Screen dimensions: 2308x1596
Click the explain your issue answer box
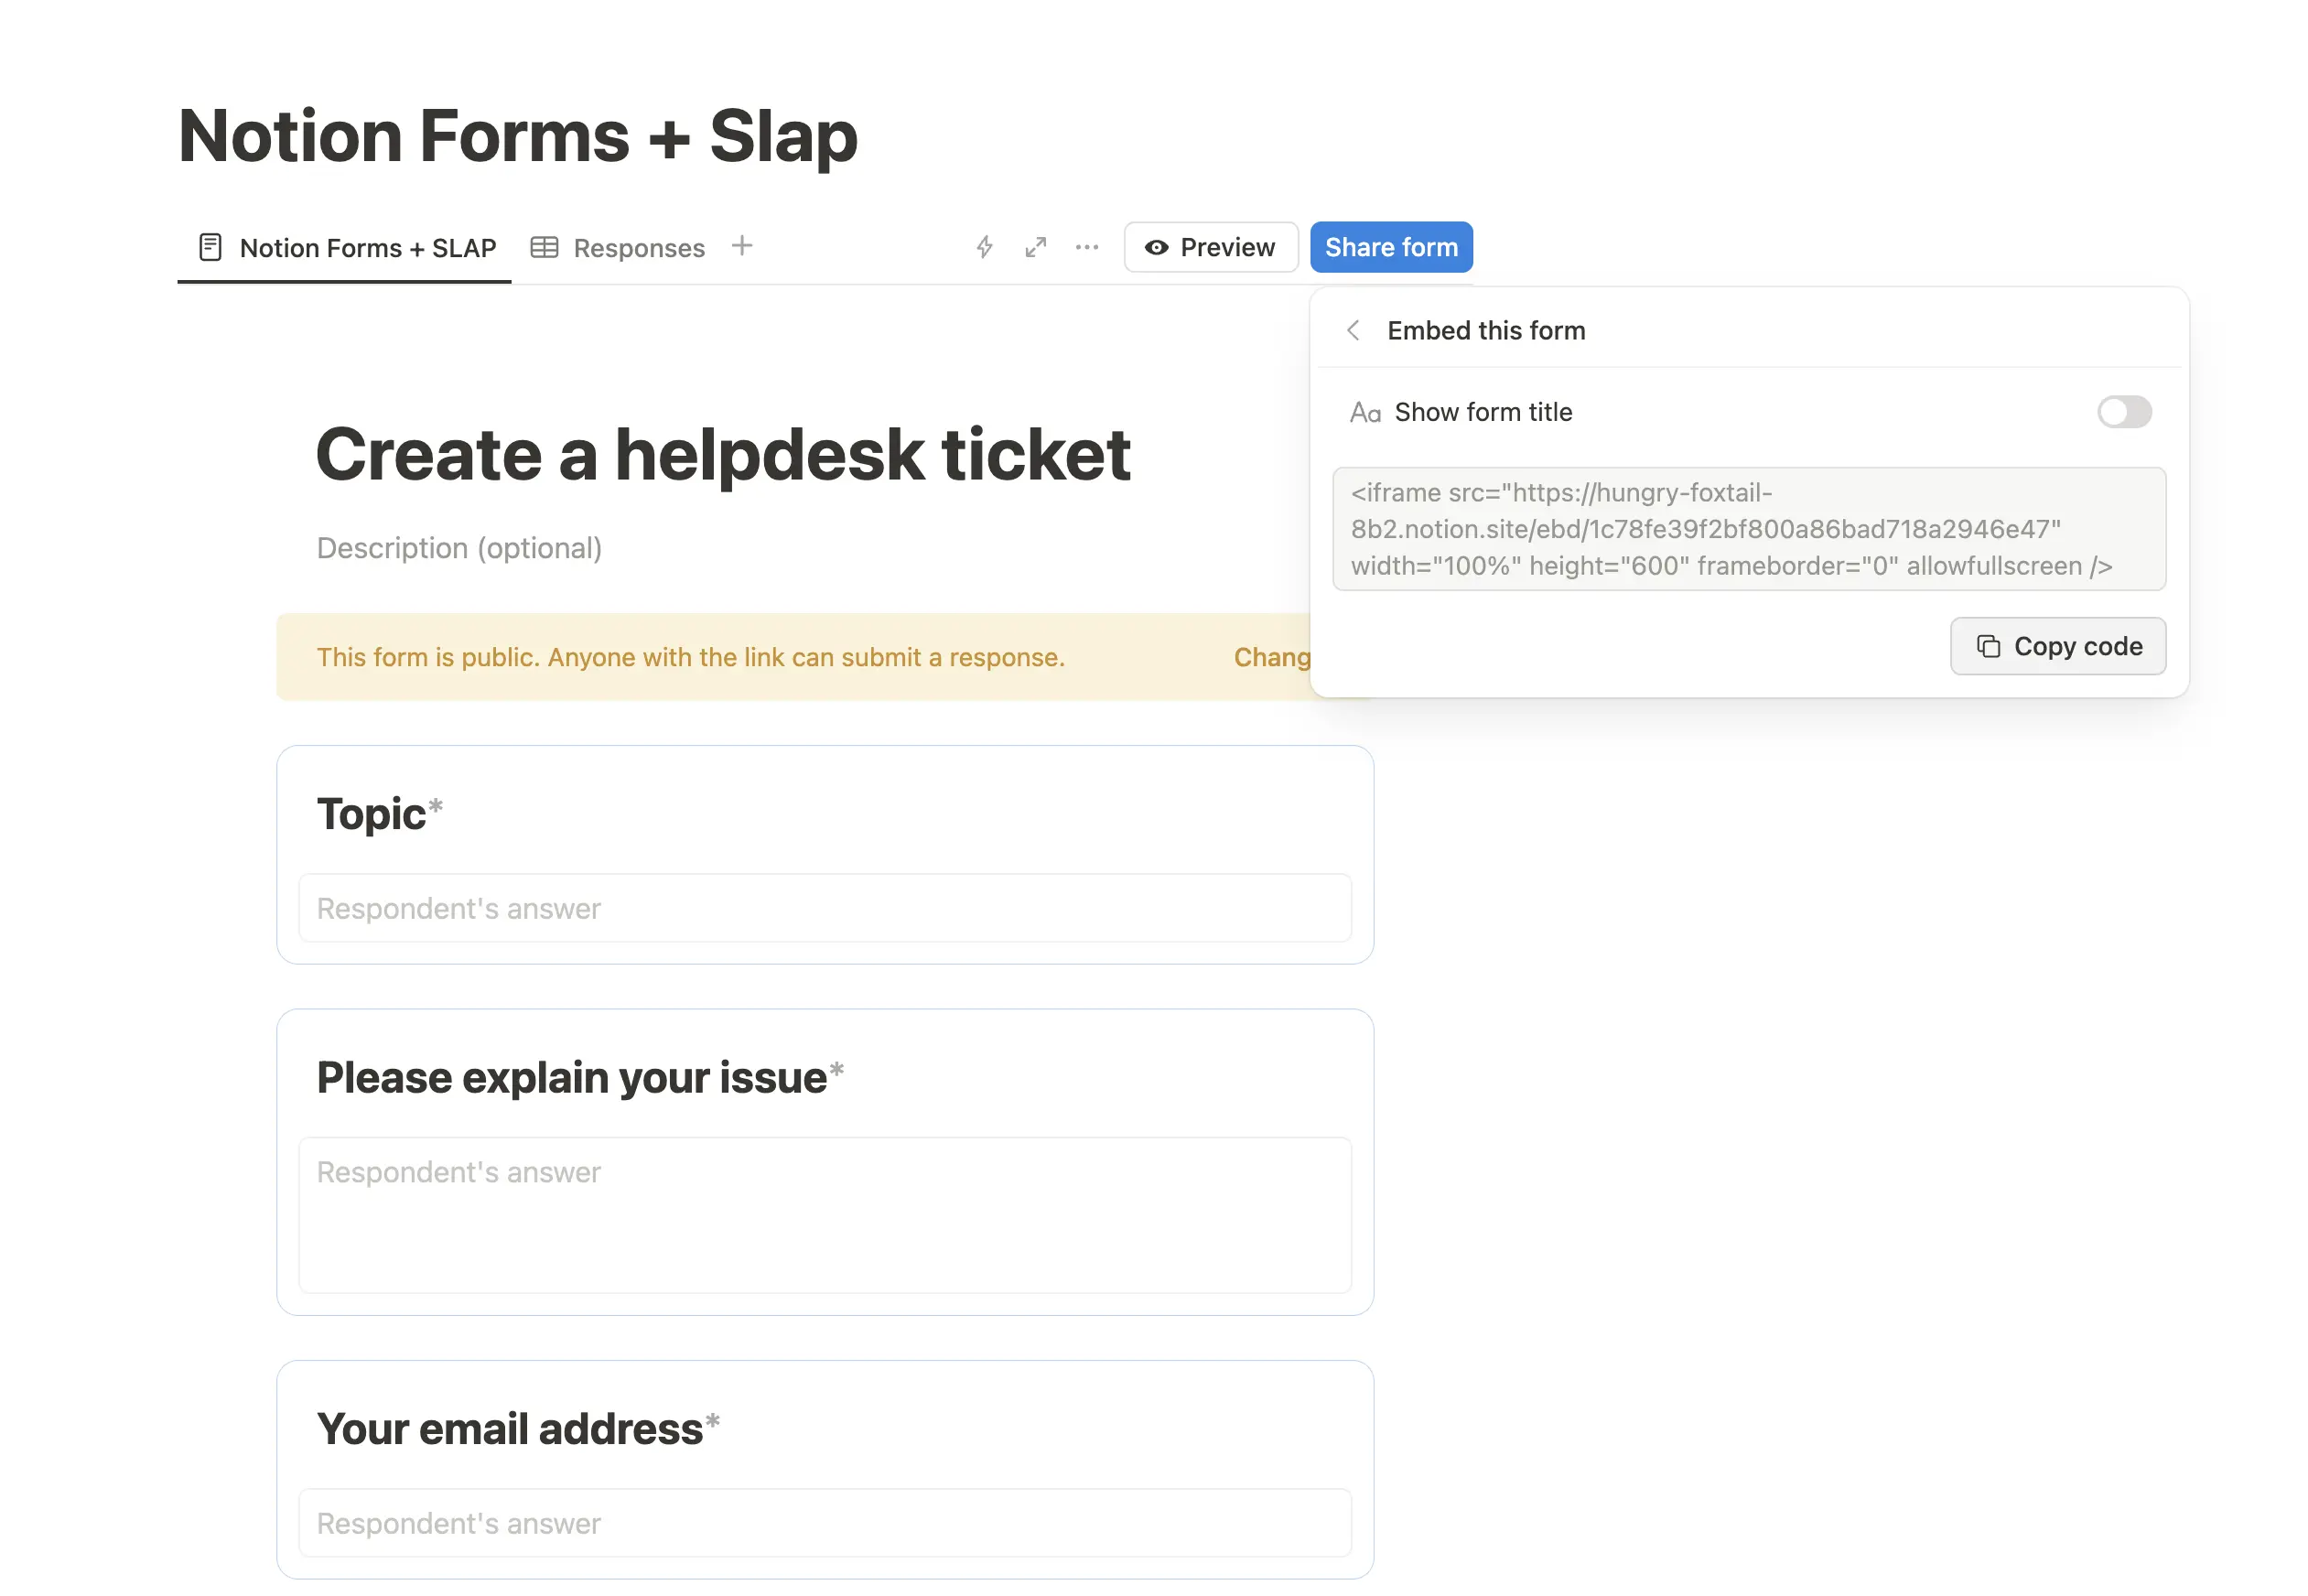point(824,1214)
